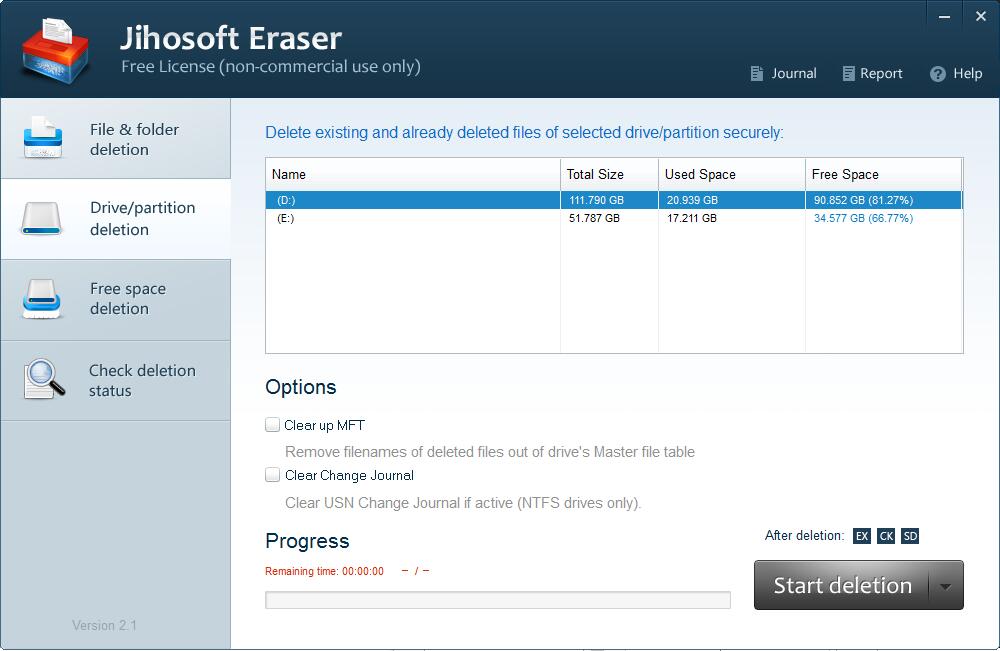Viewport: 1000px width, 651px height.
Task: Open the title bar dropdown menu arrow
Action: (x=945, y=15)
